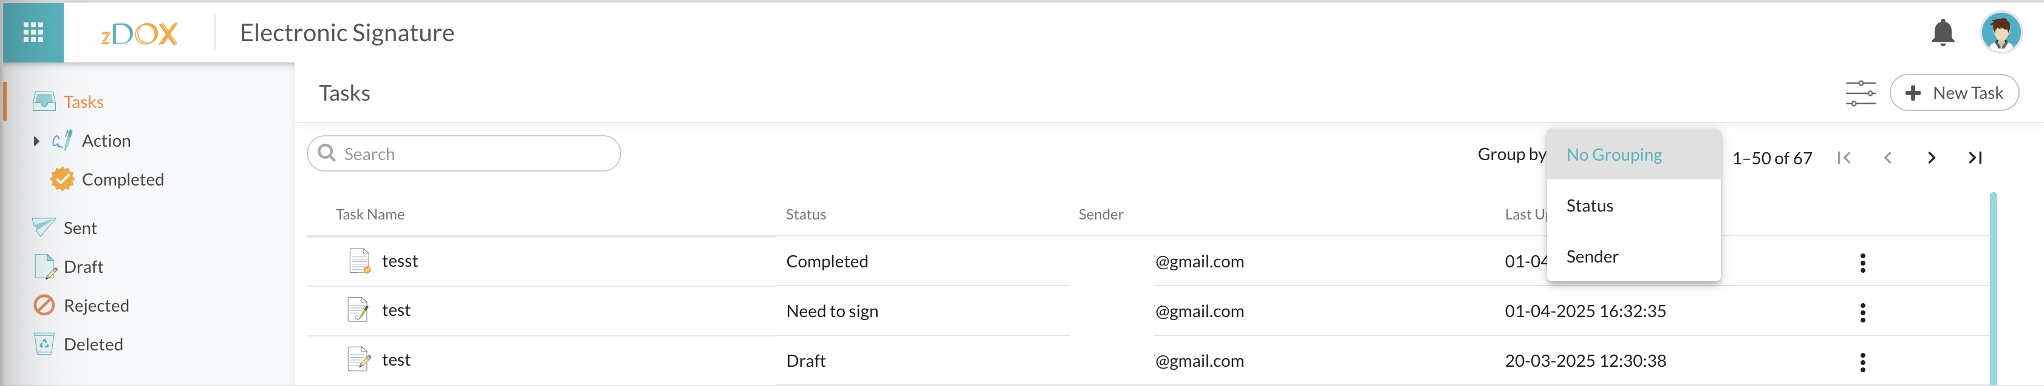Open the filter settings sliders icon
This screenshot has height=386, width=2044.
tap(1861, 93)
